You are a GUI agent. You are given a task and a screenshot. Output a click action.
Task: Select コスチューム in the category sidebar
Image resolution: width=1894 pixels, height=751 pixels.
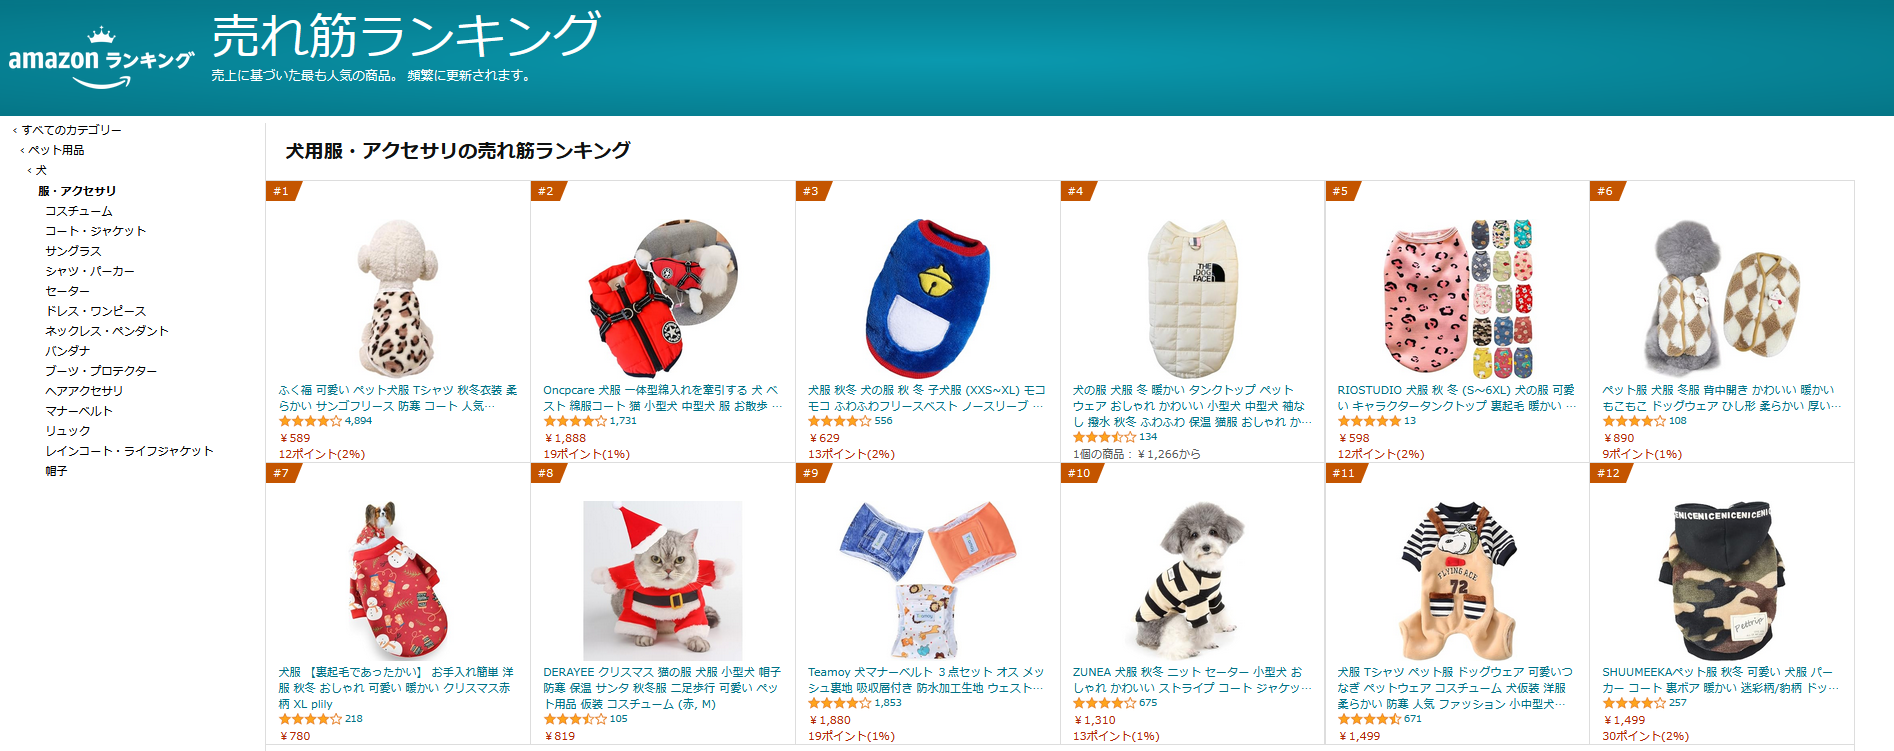click(x=79, y=211)
